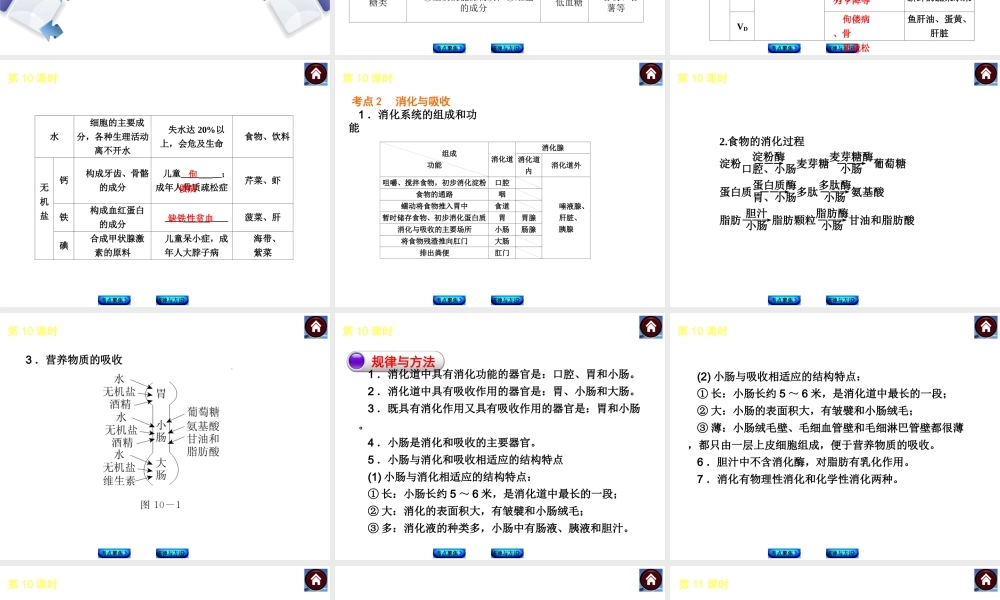Viewport: 1000px width, 600px height.
Task: Click the 失水达20%以上 table cell
Action: coord(192,136)
